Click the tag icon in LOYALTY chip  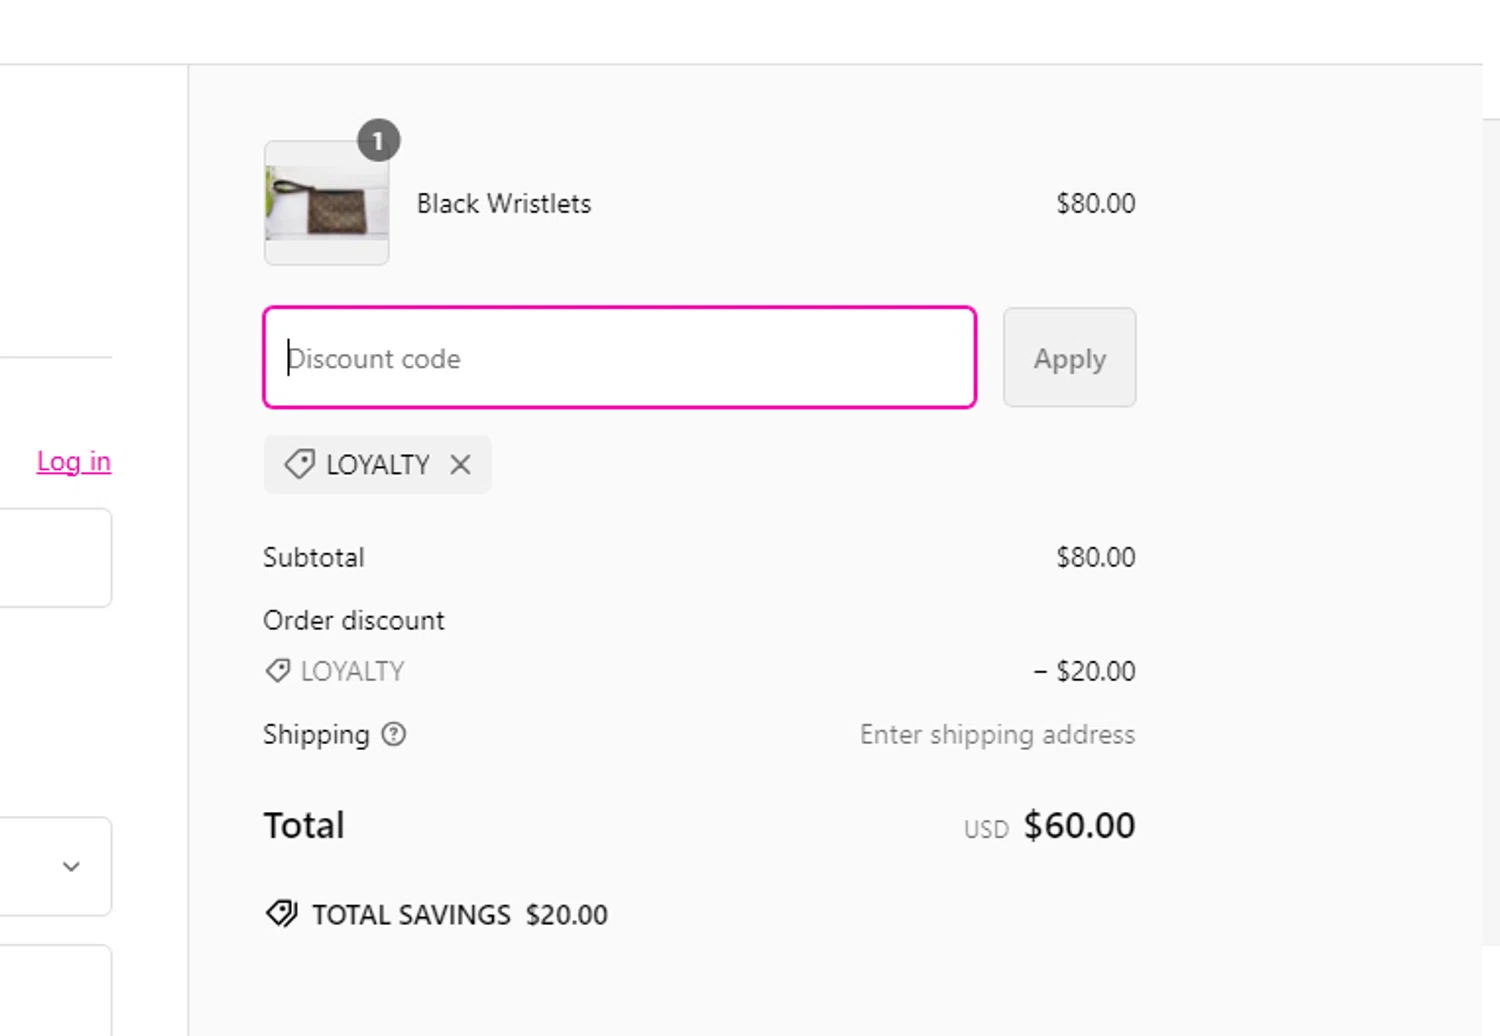point(299,465)
